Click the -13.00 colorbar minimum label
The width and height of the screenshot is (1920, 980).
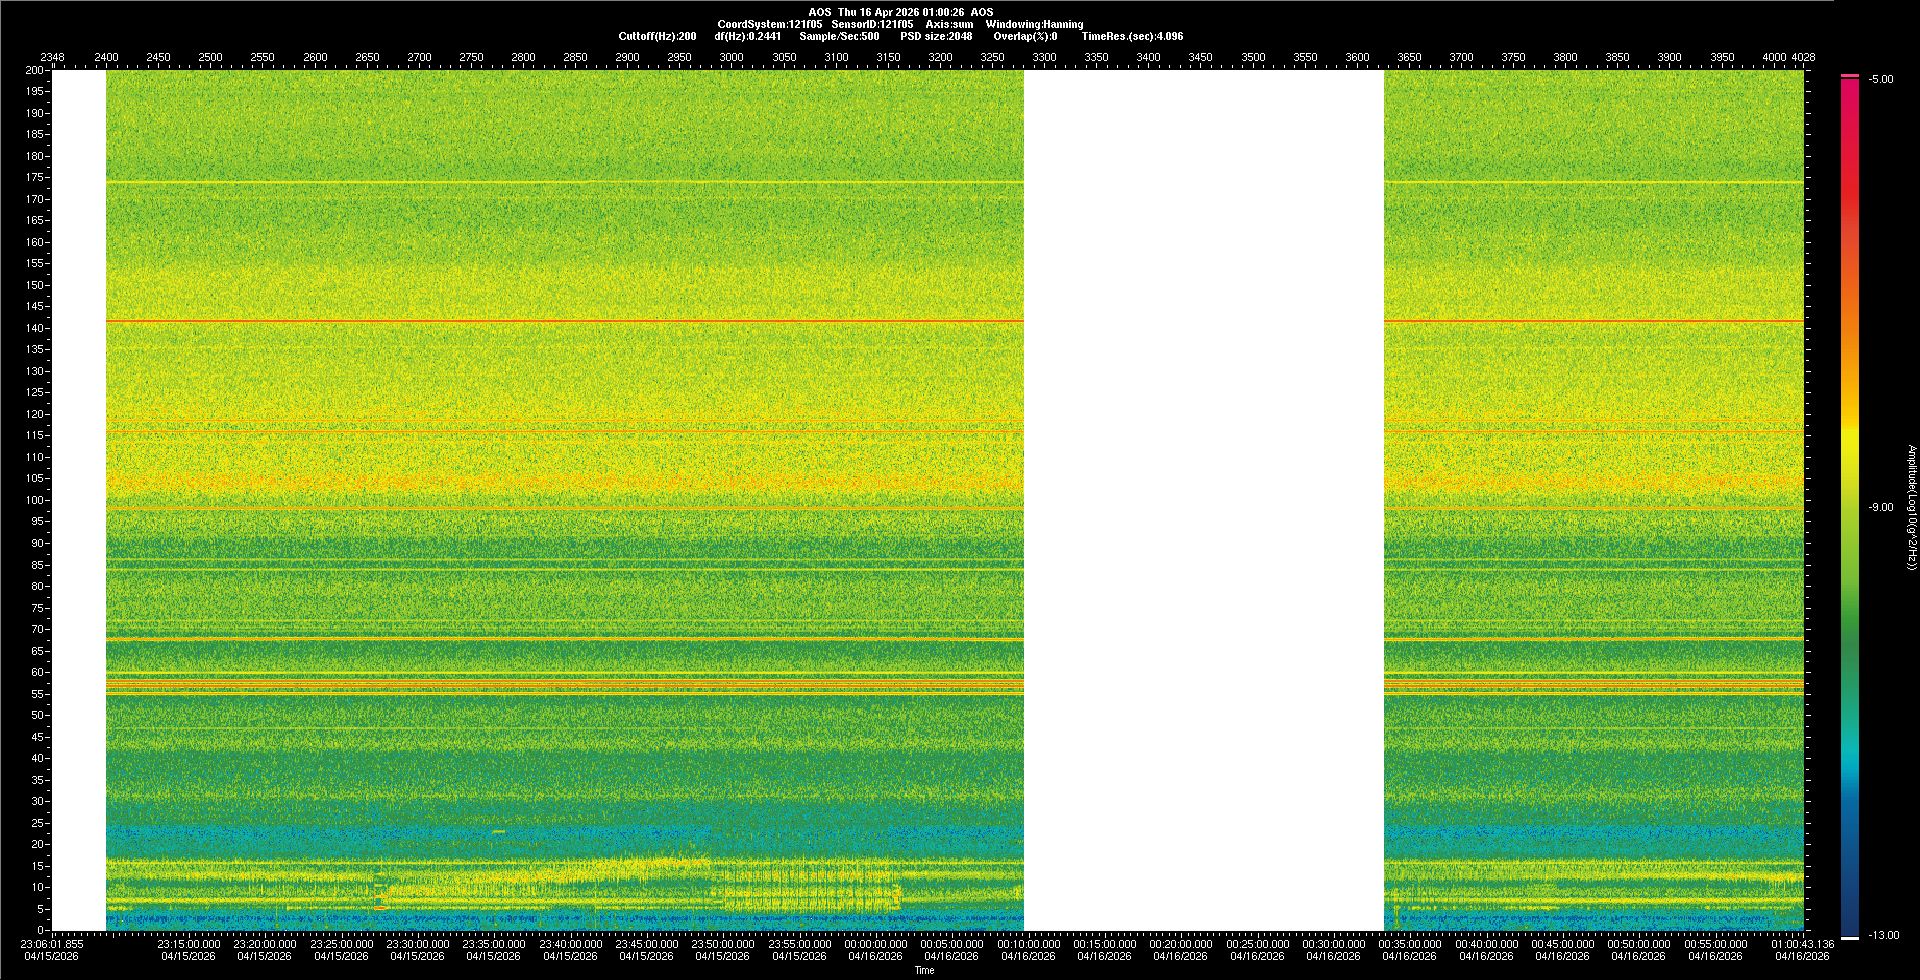point(1883,936)
